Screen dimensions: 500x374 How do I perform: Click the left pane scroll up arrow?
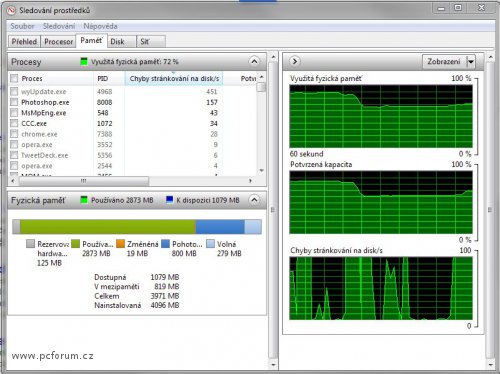coord(273,57)
